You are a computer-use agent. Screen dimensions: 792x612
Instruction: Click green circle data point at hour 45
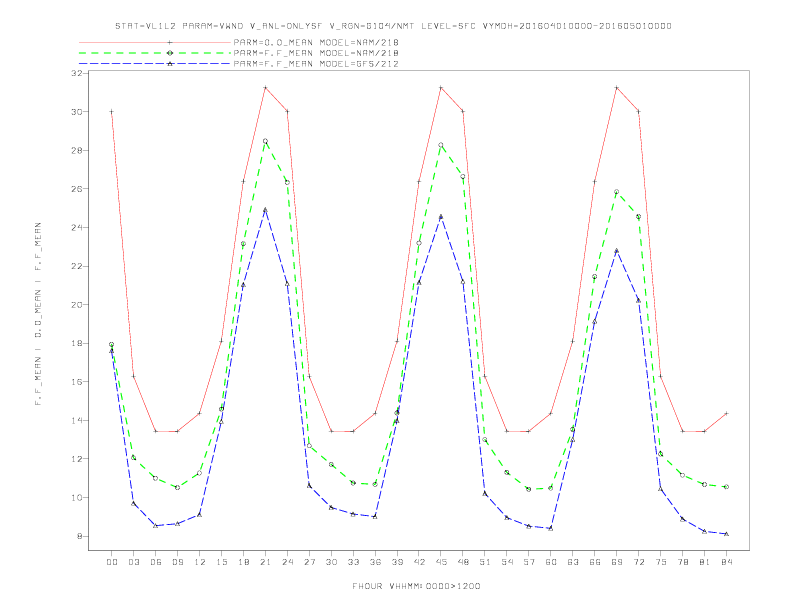point(441,145)
